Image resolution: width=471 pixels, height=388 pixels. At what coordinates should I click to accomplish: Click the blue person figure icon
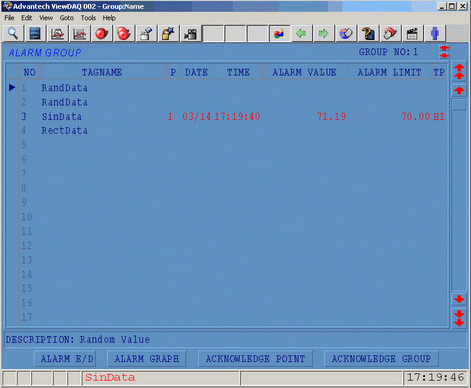(x=434, y=33)
